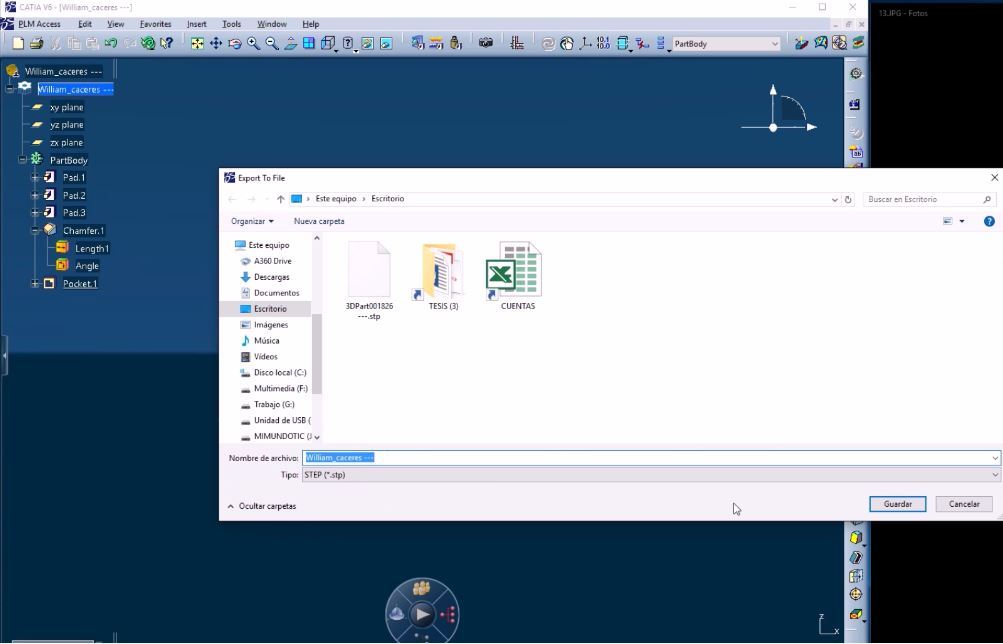Click the What's This help icon
The height and width of the screenshot is (644, 1003).
point(167,44)
